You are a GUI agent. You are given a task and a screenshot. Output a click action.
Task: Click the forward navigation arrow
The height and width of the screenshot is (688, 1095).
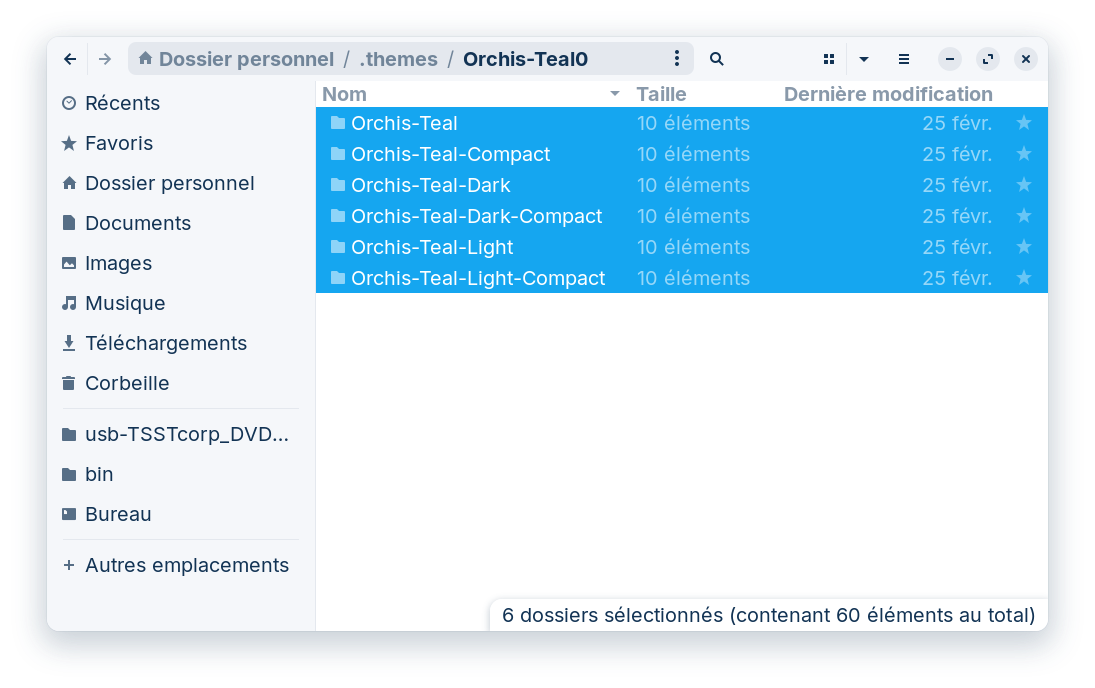pyautogui.click(x=105, y=59)
